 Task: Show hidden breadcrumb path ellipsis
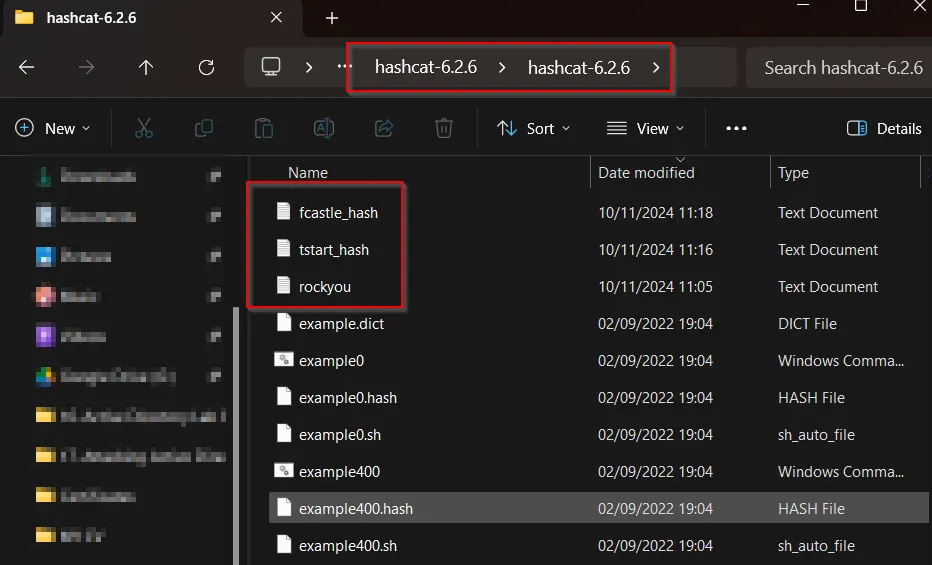(x=345, y=67)
